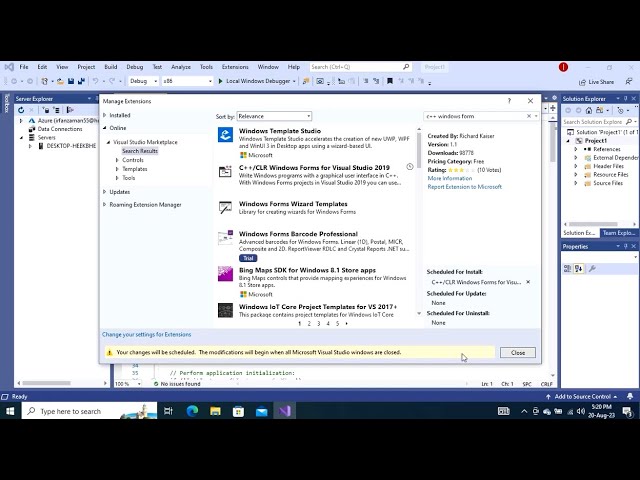Click the Live Share icon
This screenshot has width=640, height=480.
[582, 82]
